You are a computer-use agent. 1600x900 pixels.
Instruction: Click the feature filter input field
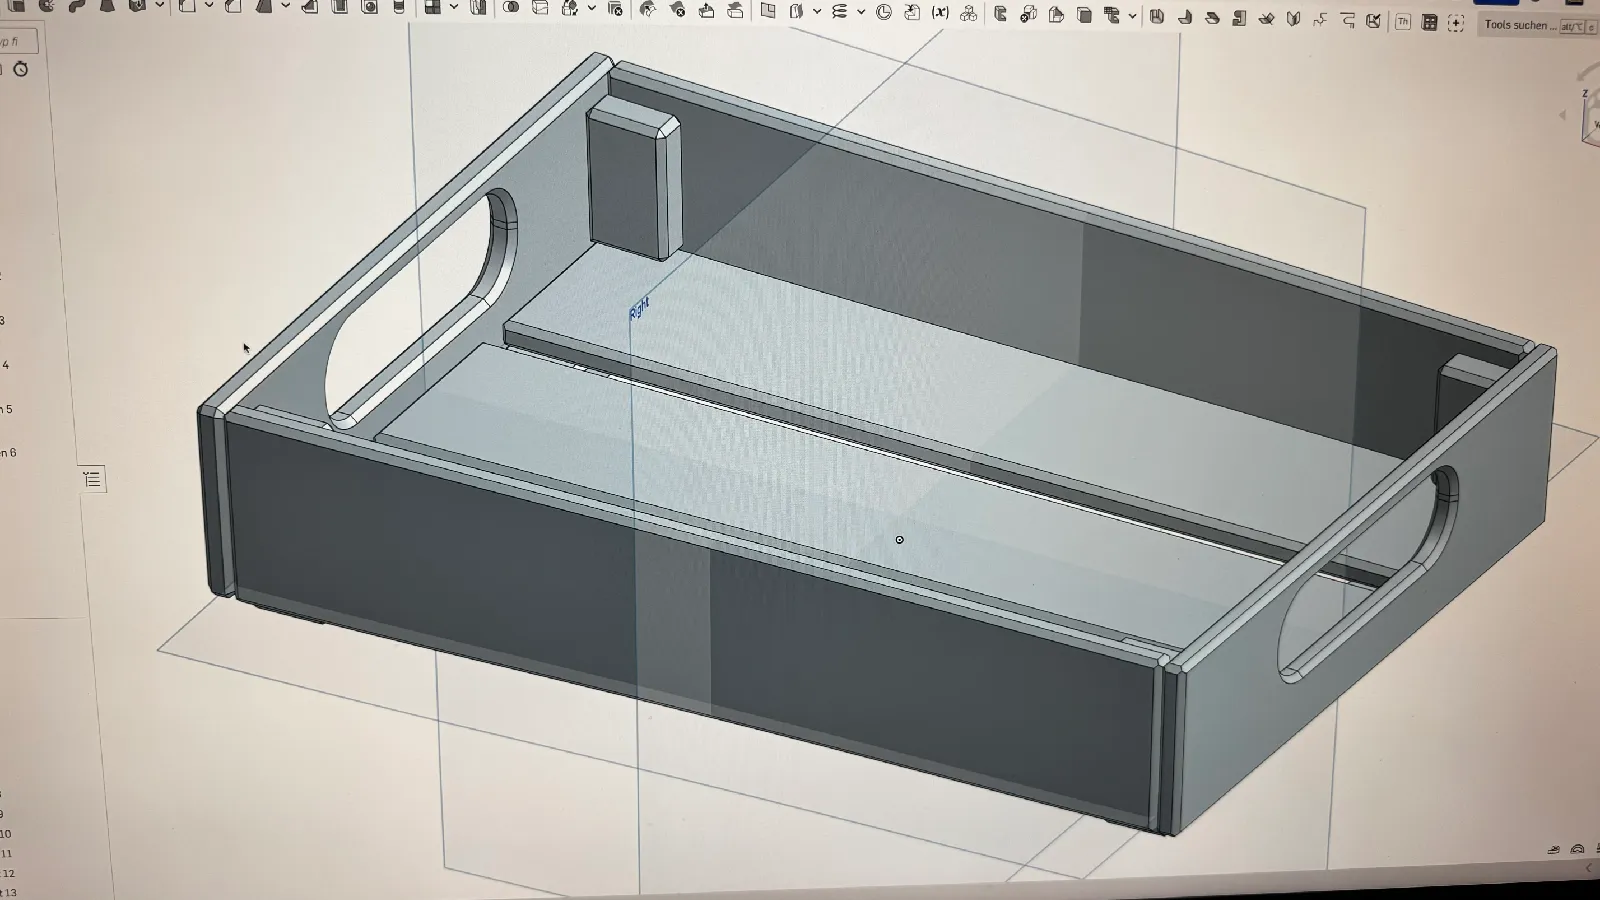17,41
